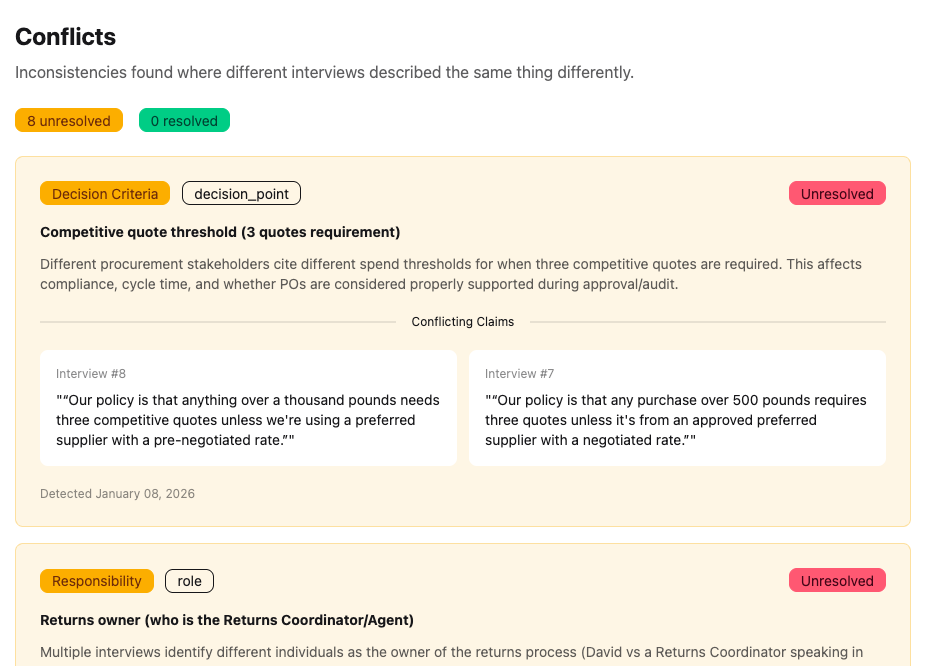The width and height of the screenshot is (930, 666).
Task: Click the Interview #7 quoted claim card
Action: (677, 407)
